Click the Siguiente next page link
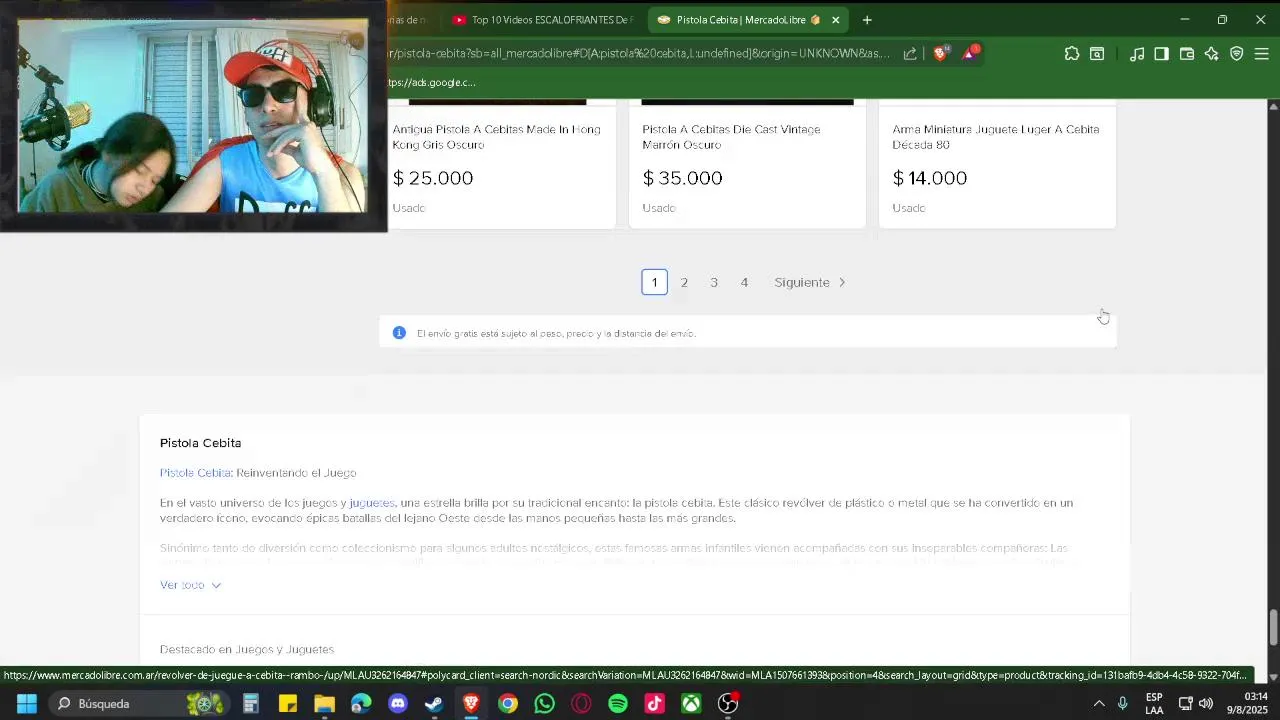This screenshot has height=720, width=1280. tap(810, 282)
